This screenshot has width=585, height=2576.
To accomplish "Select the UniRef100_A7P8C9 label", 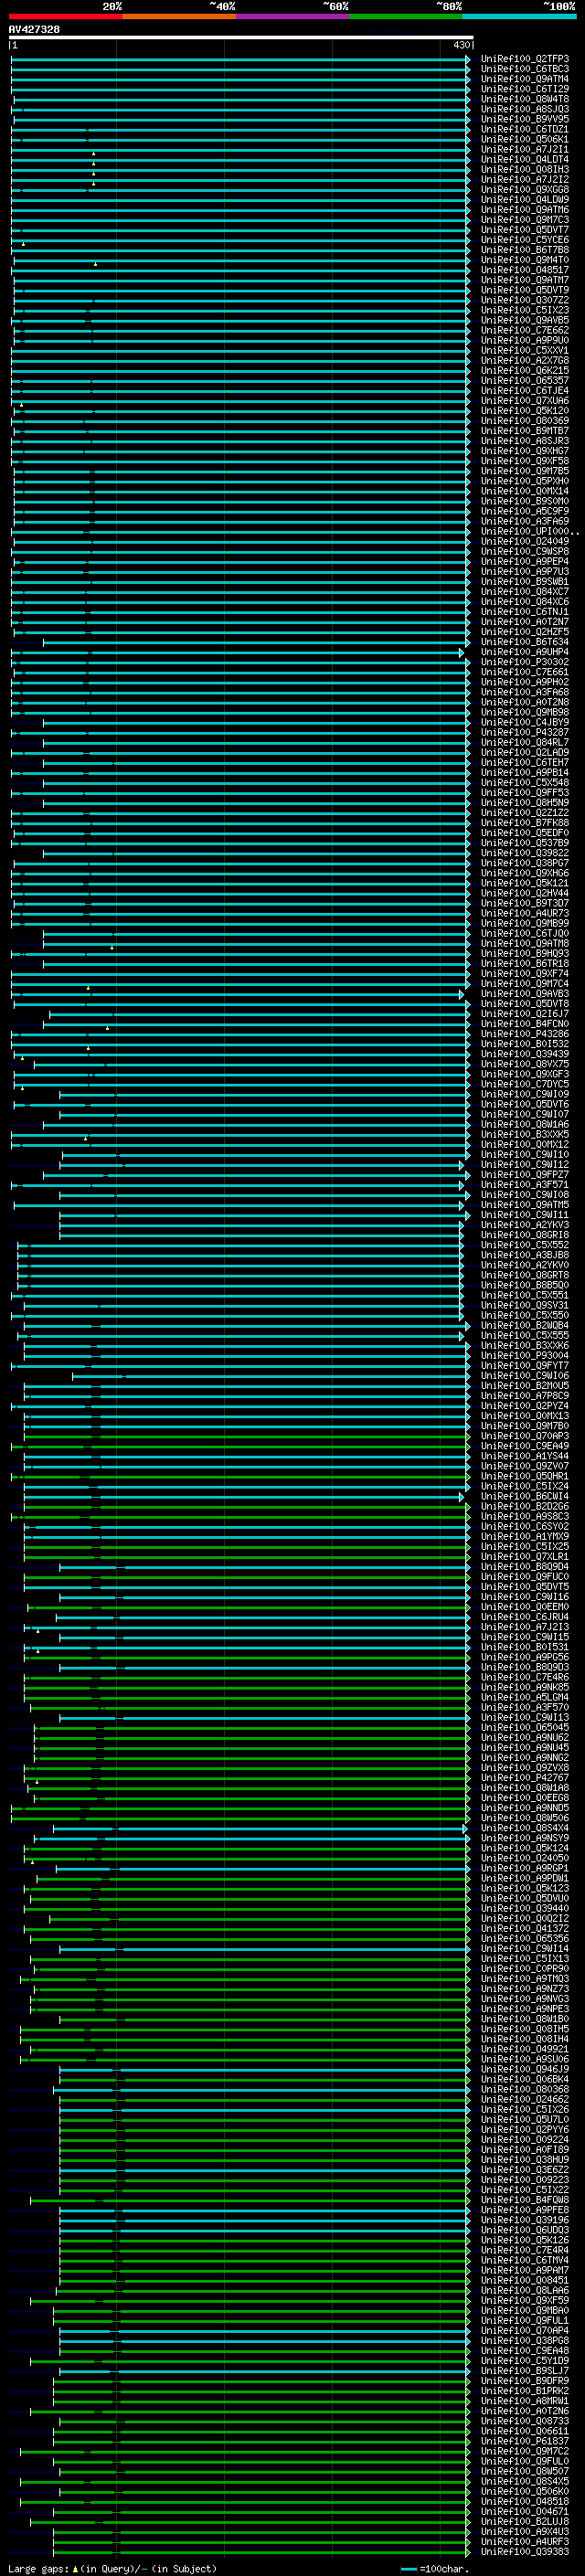I will point(525,1396).
